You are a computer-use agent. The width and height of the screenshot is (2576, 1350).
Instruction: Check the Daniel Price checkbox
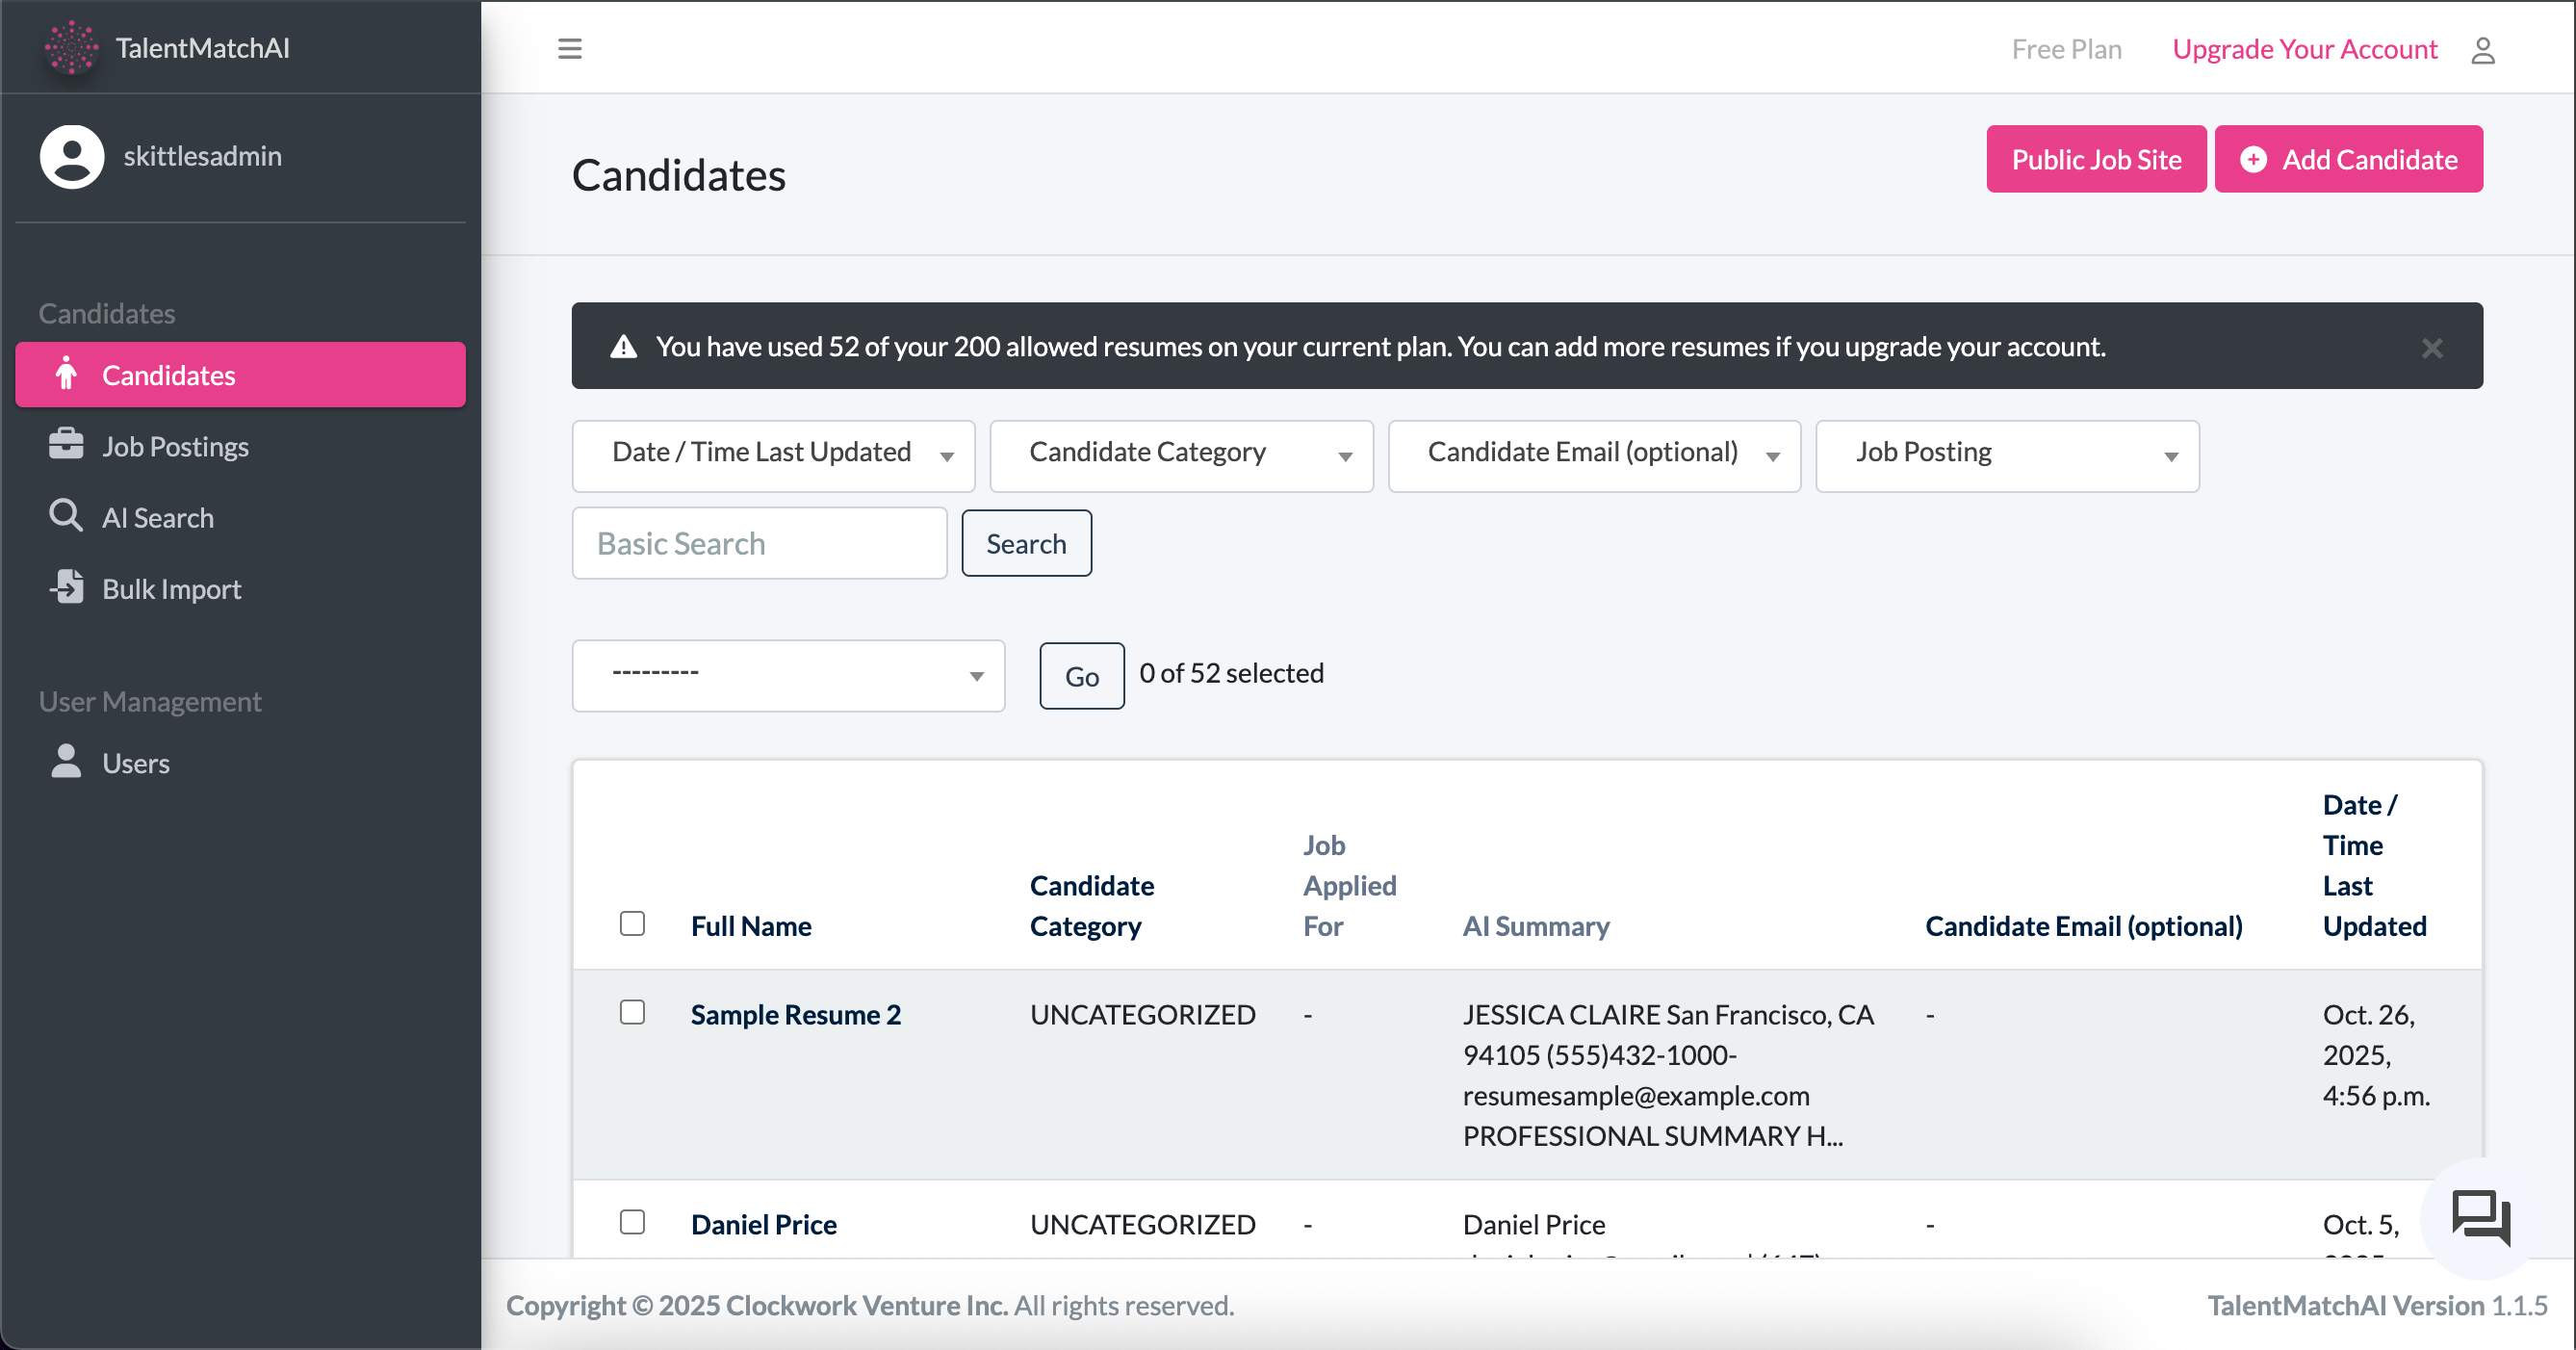632,1222
